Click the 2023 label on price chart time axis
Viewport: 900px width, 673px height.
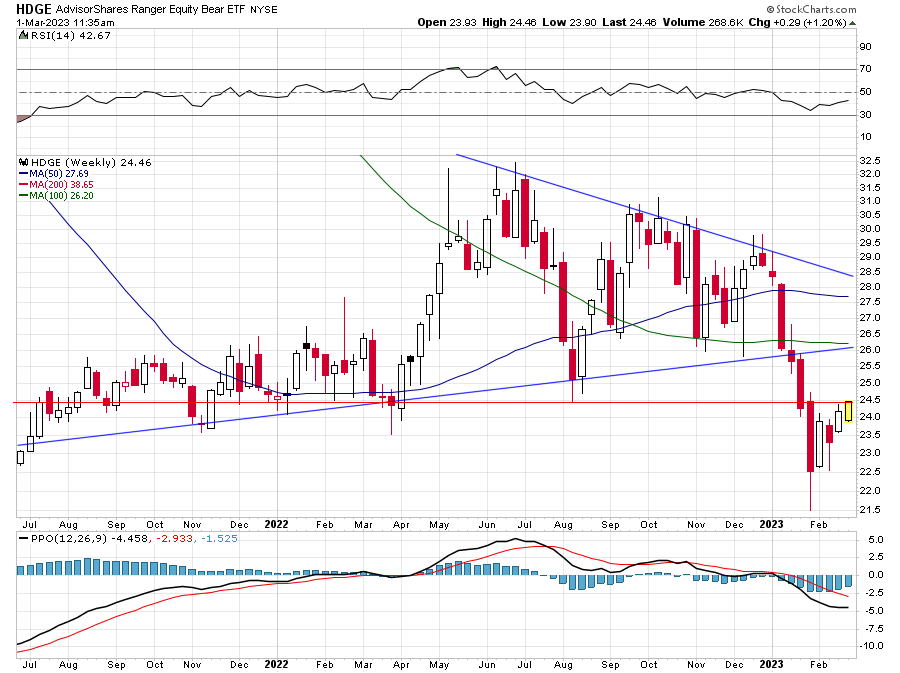[x=771, y=524]
